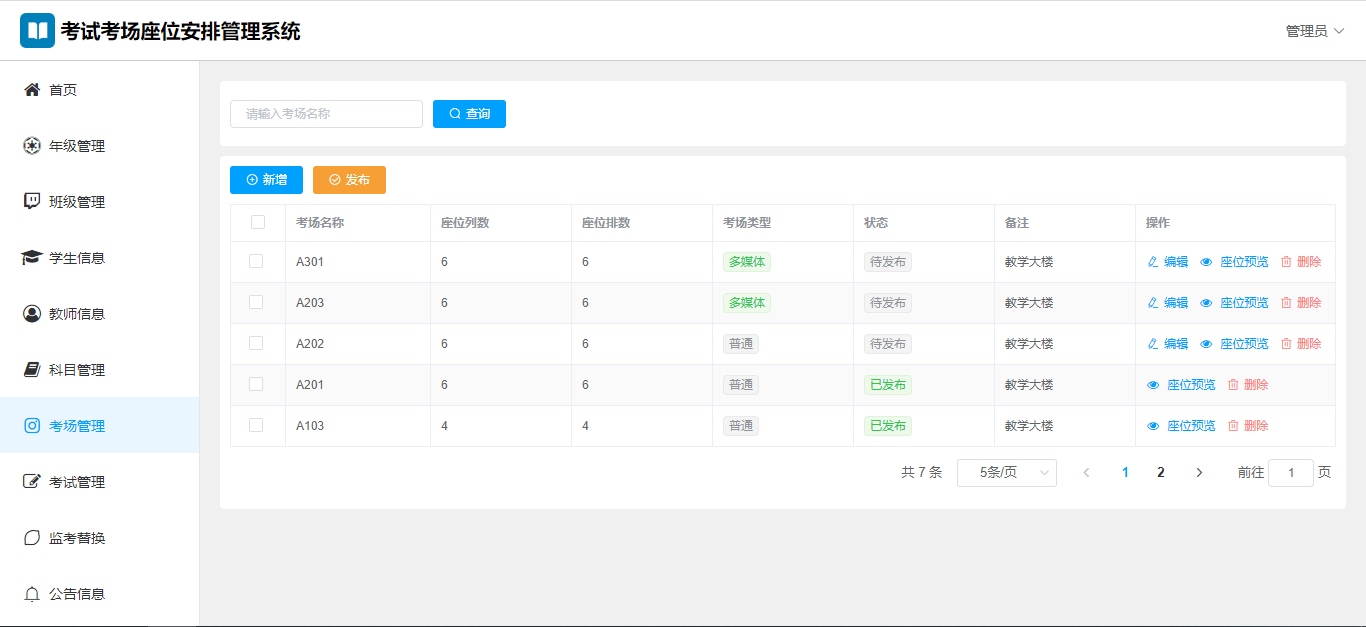Click the book icon for 科目管理
The height and width of the screenshot is (627, 1366).
click(x=32, y=370)
